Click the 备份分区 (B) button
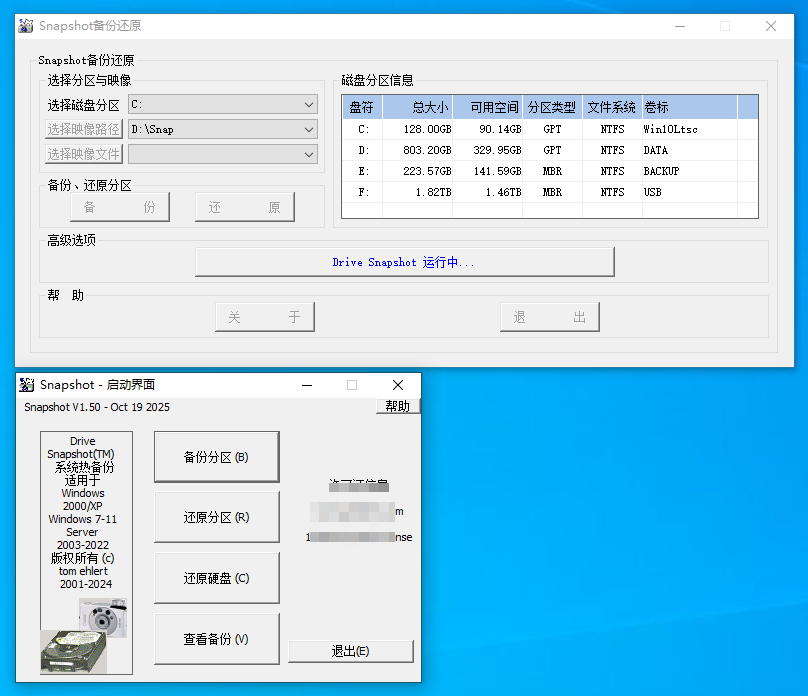This screenshot has width=808, height=696. [x=216, y=457]
